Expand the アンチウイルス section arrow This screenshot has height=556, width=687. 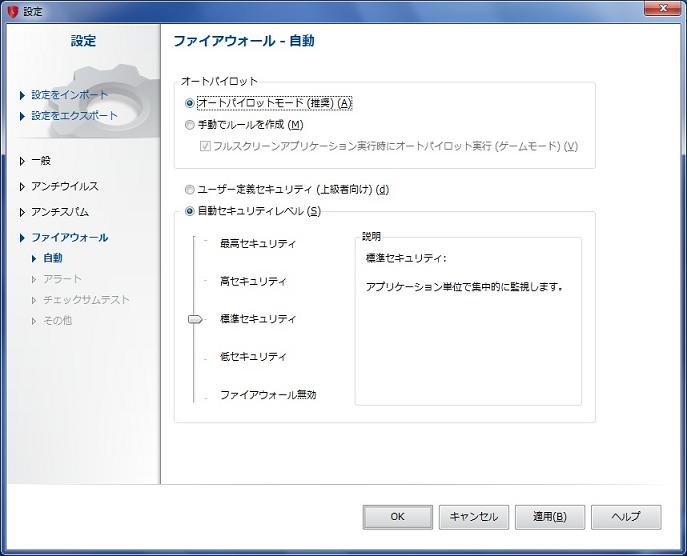pos(22,187)
